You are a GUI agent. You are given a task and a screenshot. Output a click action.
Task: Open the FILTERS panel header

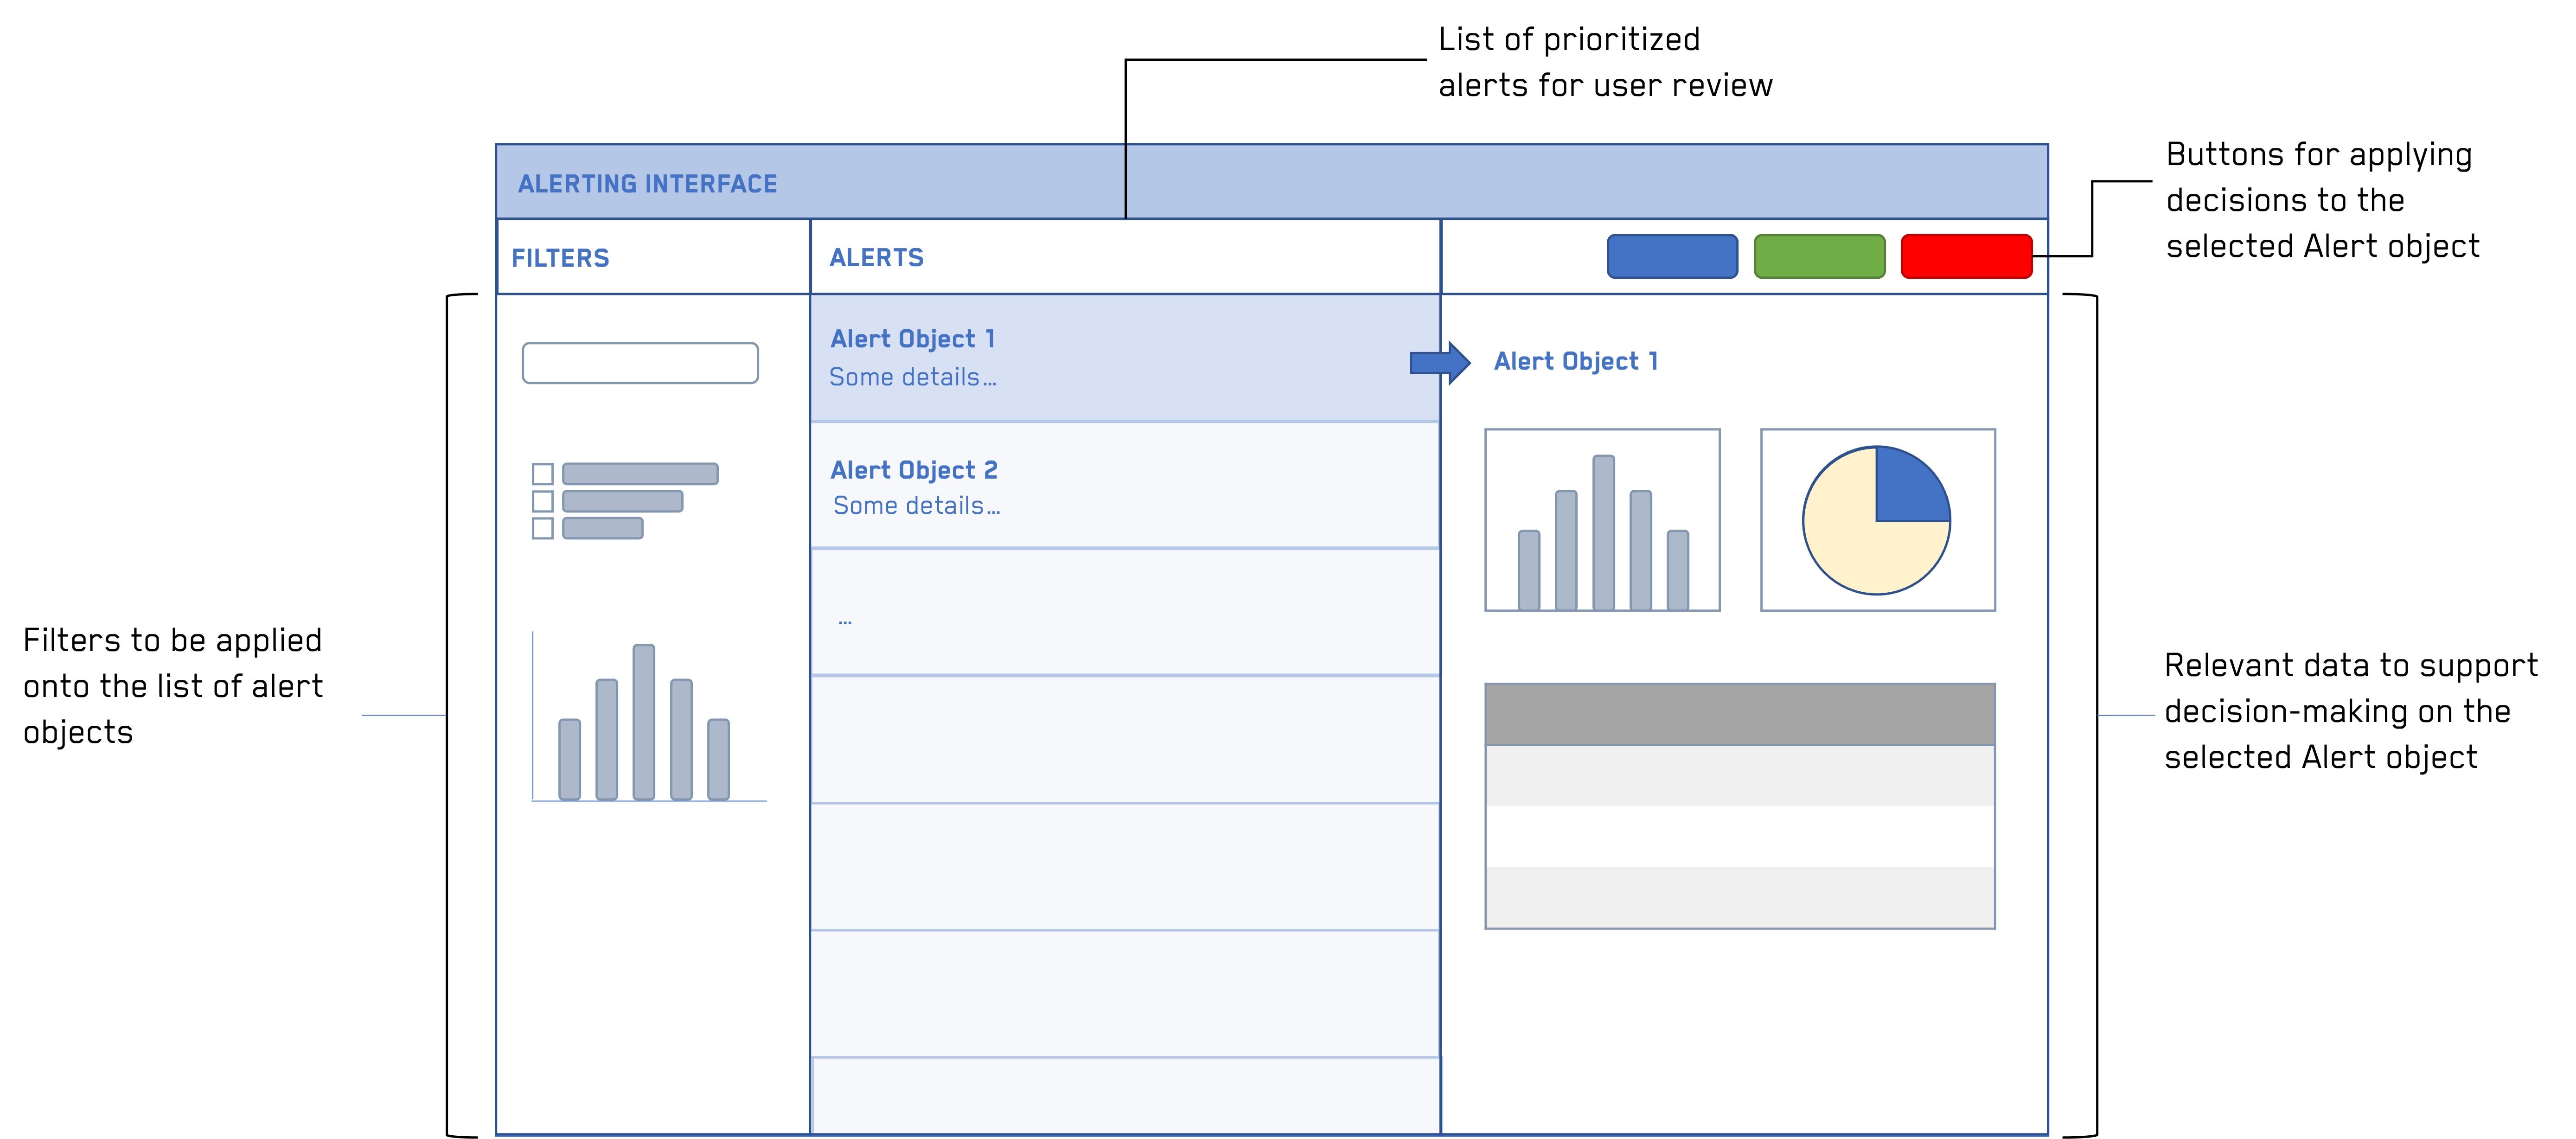pyautogui.click(x=653, y=257)
